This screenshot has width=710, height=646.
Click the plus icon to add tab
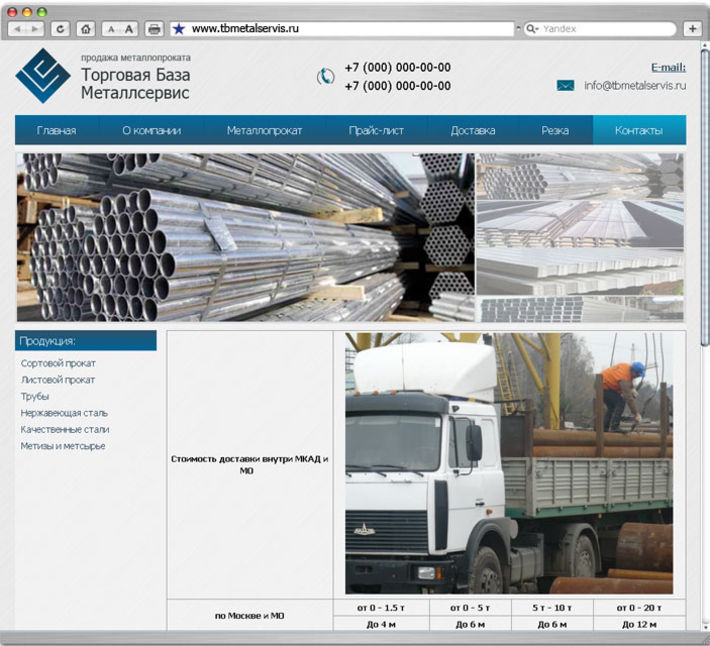coord(692,29)
